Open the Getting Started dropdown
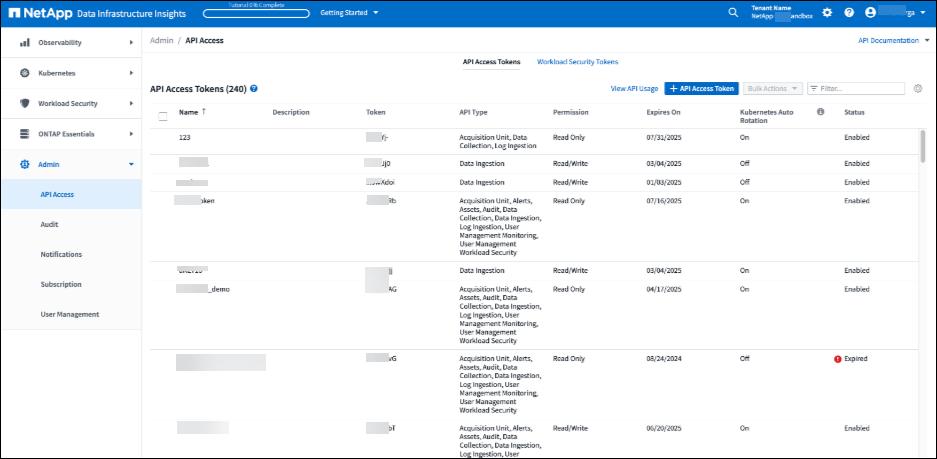 [349, 13]
